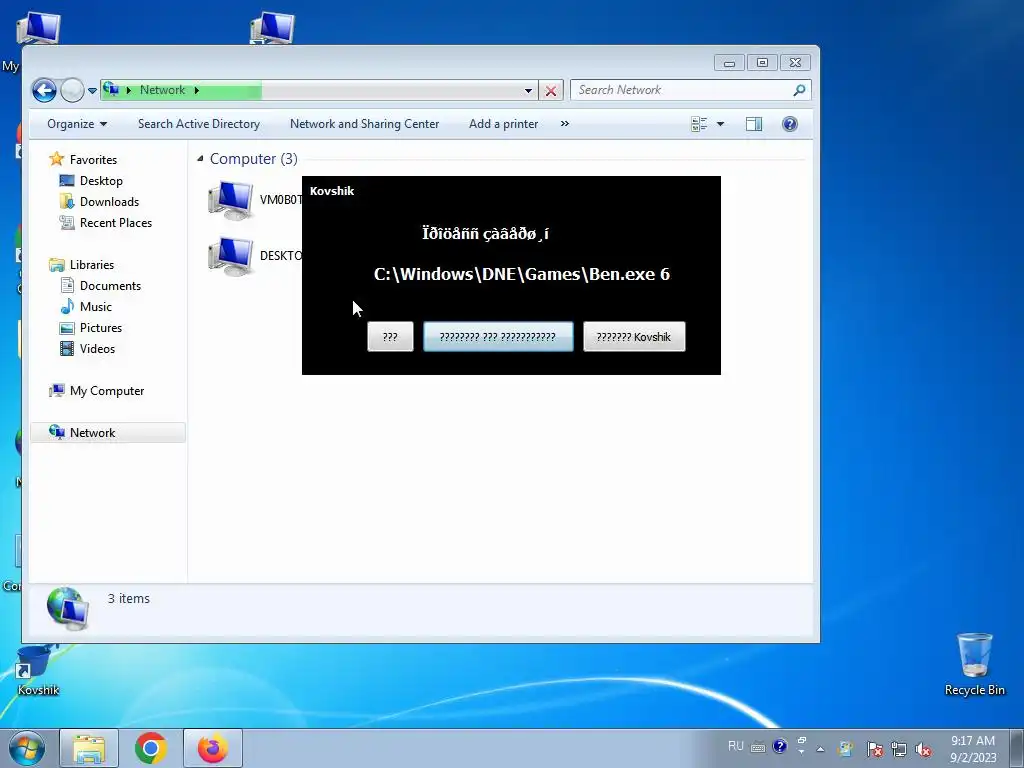Open Network and Sharing Center
Image resolution: width=1024 pixels, height=768 pixels.
[x=364, y=123]
